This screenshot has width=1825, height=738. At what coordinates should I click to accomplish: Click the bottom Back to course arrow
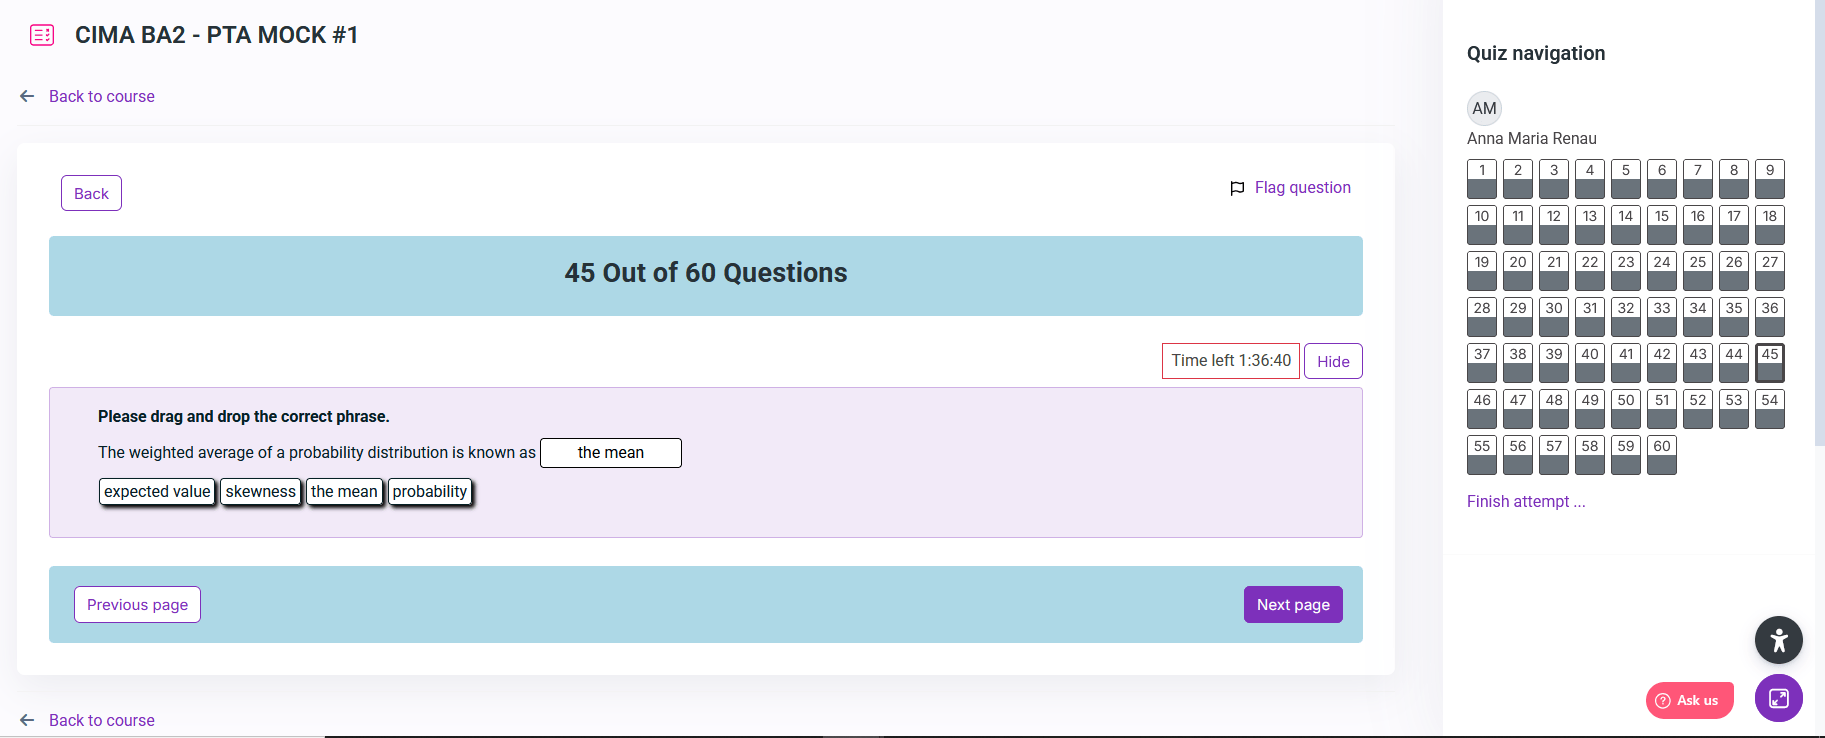tap(27, 720)
